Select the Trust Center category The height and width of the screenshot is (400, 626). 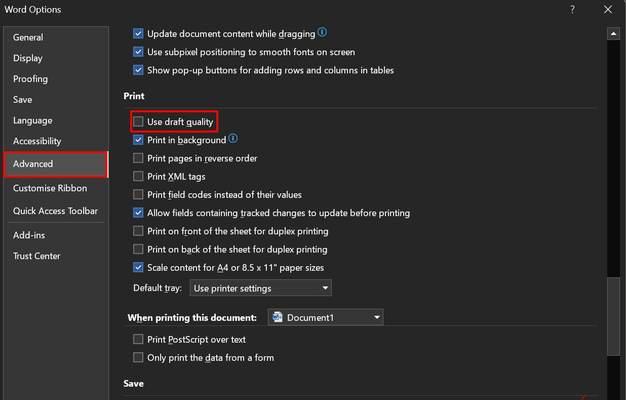37,256
